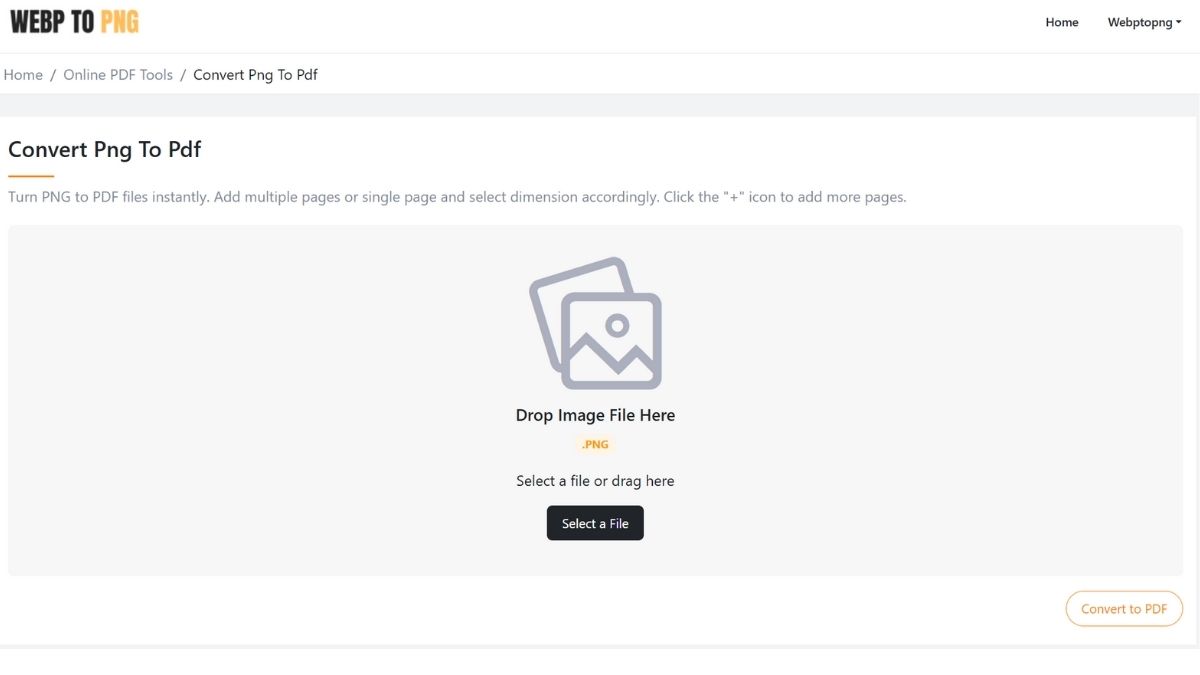The image size is (1200, 675).
Task: Open the Home breadcrumb link
Action: point(23,75)
